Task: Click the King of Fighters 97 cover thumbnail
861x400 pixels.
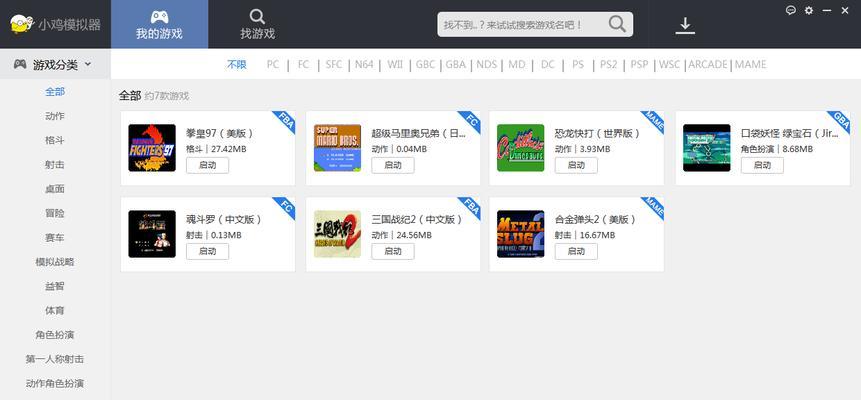Action: point(152,148)
